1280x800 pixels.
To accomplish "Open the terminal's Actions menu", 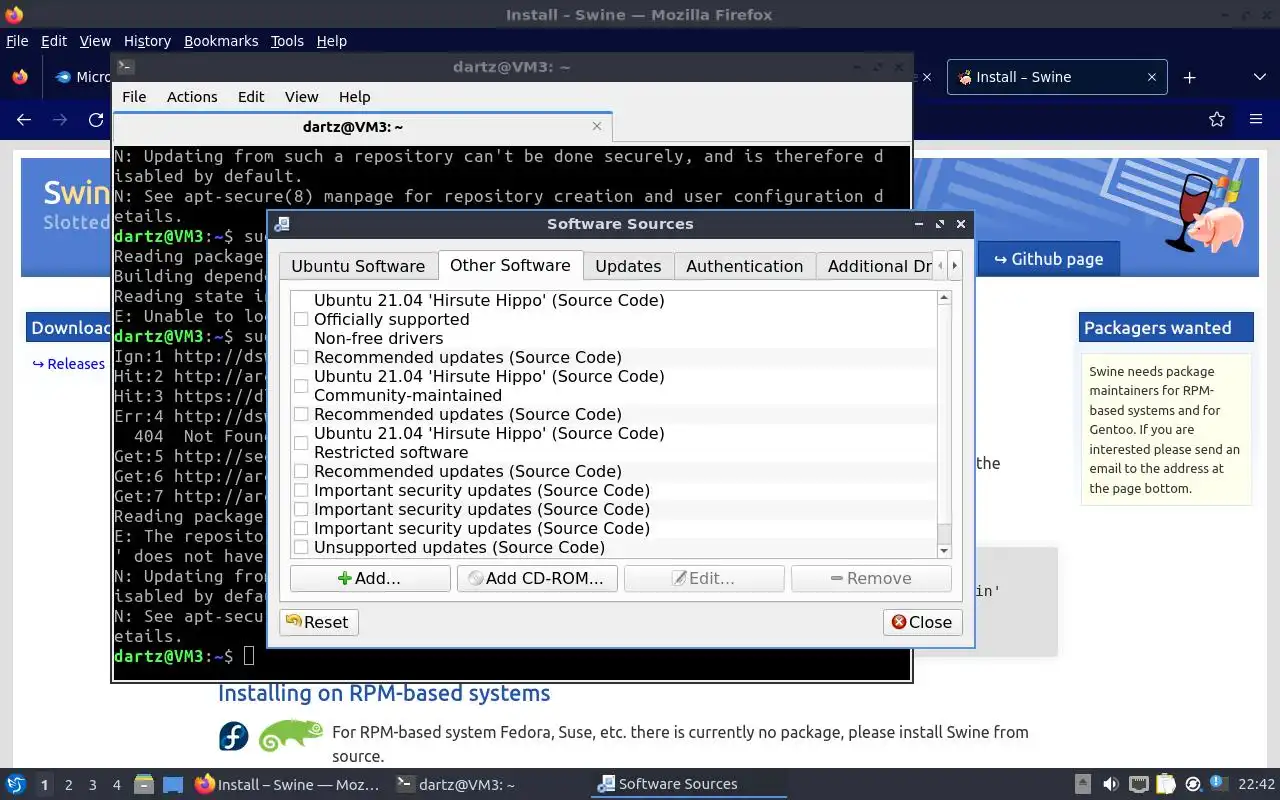I will pyautogui.click(x=192, y=97).
